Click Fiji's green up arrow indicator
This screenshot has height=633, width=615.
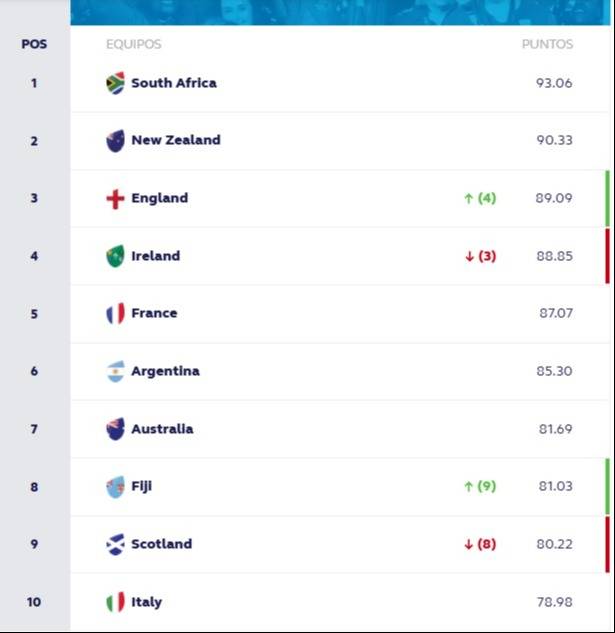(x=467, y=487)
